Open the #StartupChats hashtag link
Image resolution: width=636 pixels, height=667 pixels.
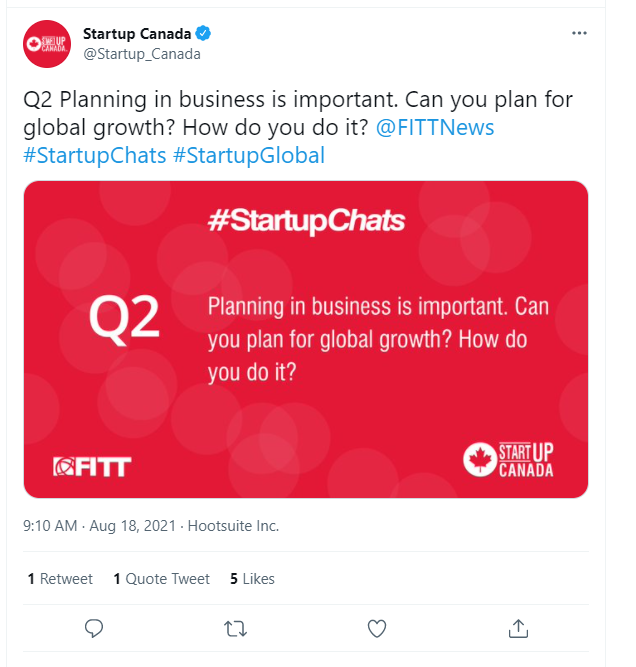94,155
